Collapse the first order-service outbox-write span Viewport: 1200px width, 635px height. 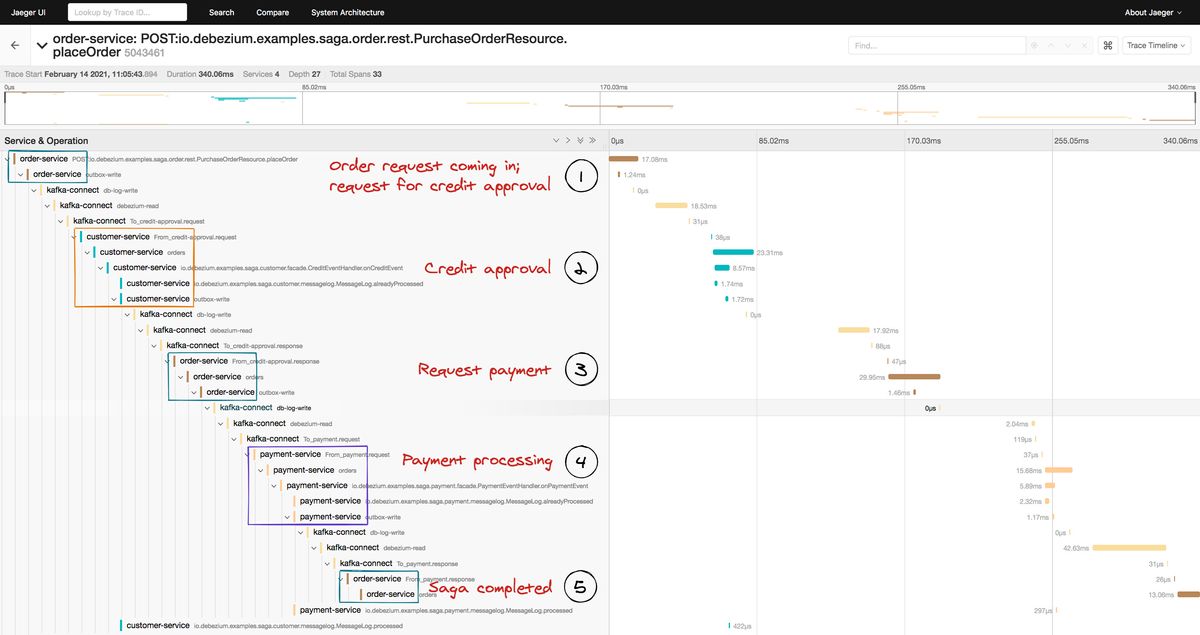coord(21,174)
